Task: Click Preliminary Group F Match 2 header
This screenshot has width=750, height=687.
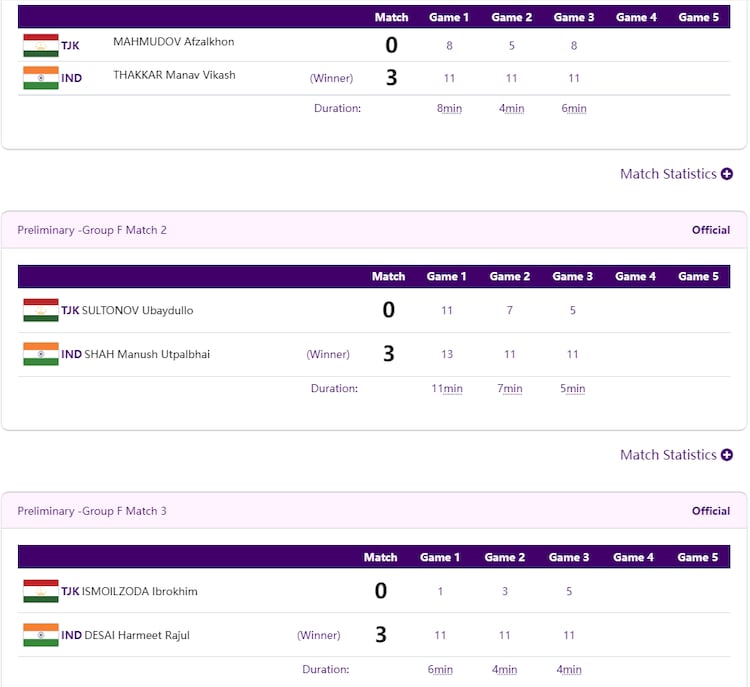Action: 92,230
